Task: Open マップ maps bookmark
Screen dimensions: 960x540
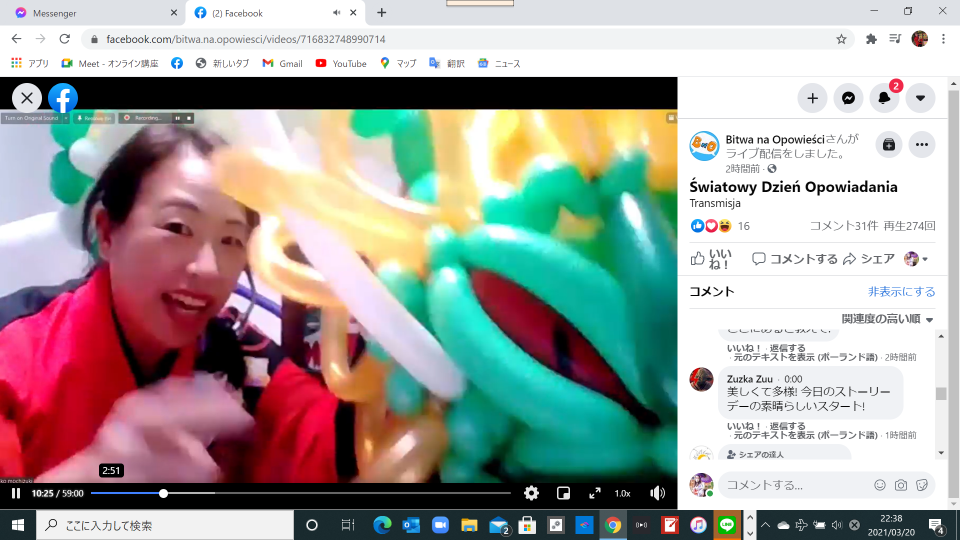Action: point(398,64)
